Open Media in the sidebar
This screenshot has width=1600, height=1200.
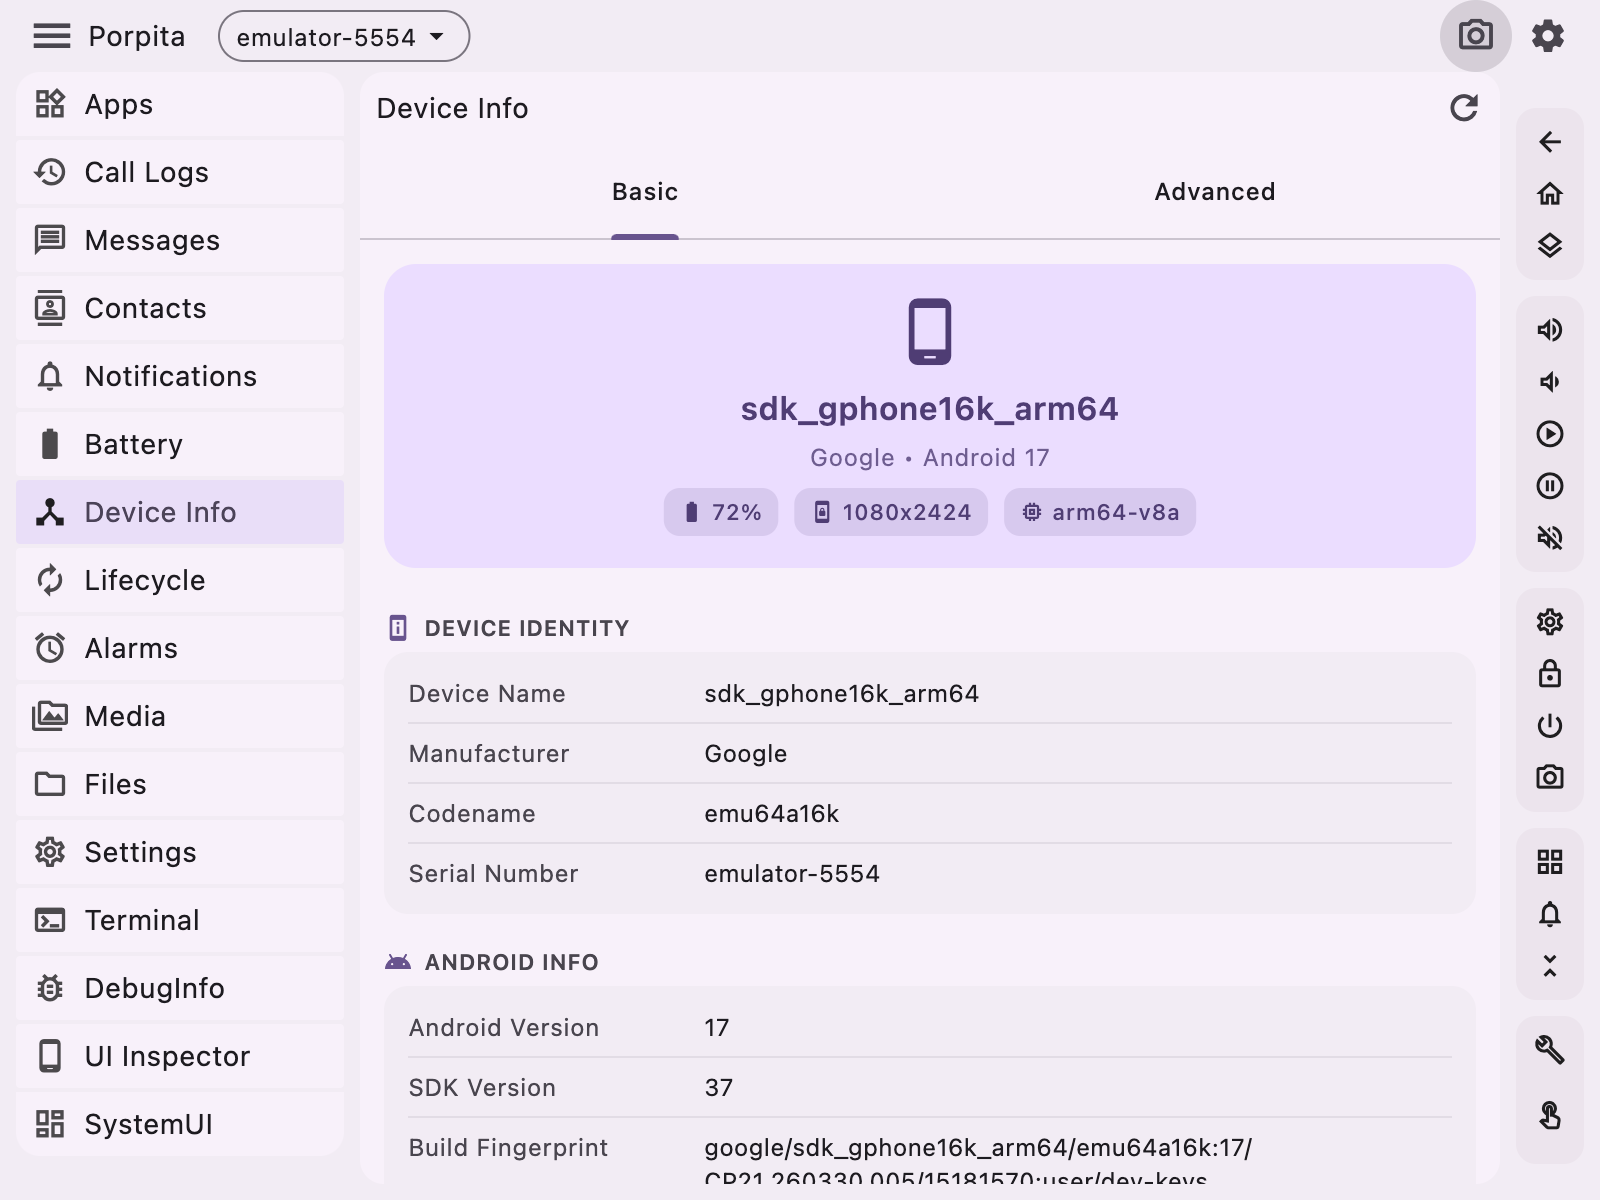[180, 716]
